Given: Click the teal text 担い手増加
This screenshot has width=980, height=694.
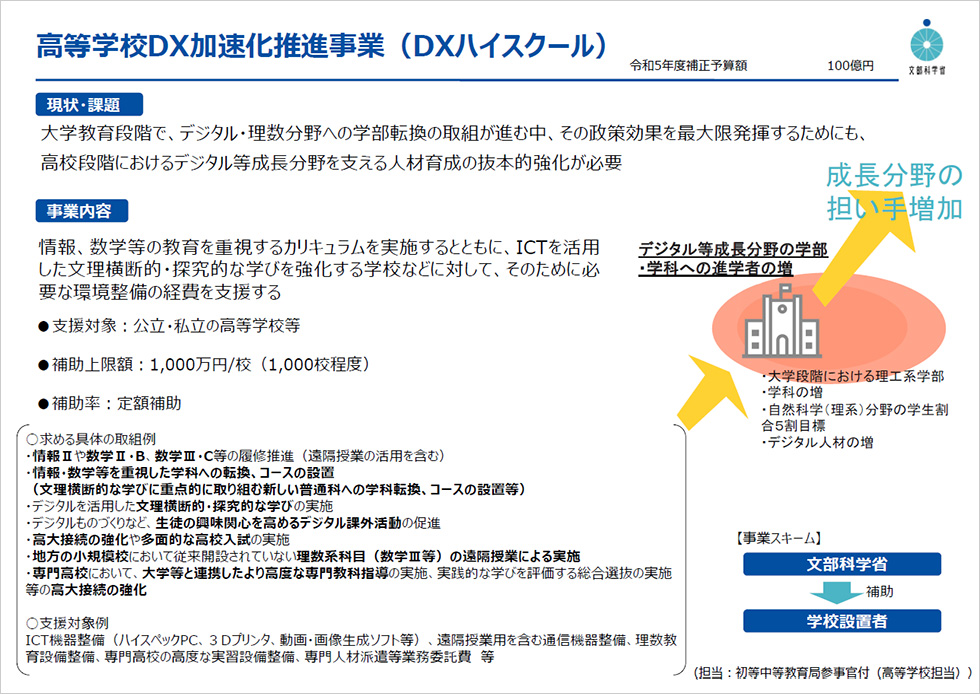Looking at the screenshot, I should pyautogui.click(x=894, y=208).
